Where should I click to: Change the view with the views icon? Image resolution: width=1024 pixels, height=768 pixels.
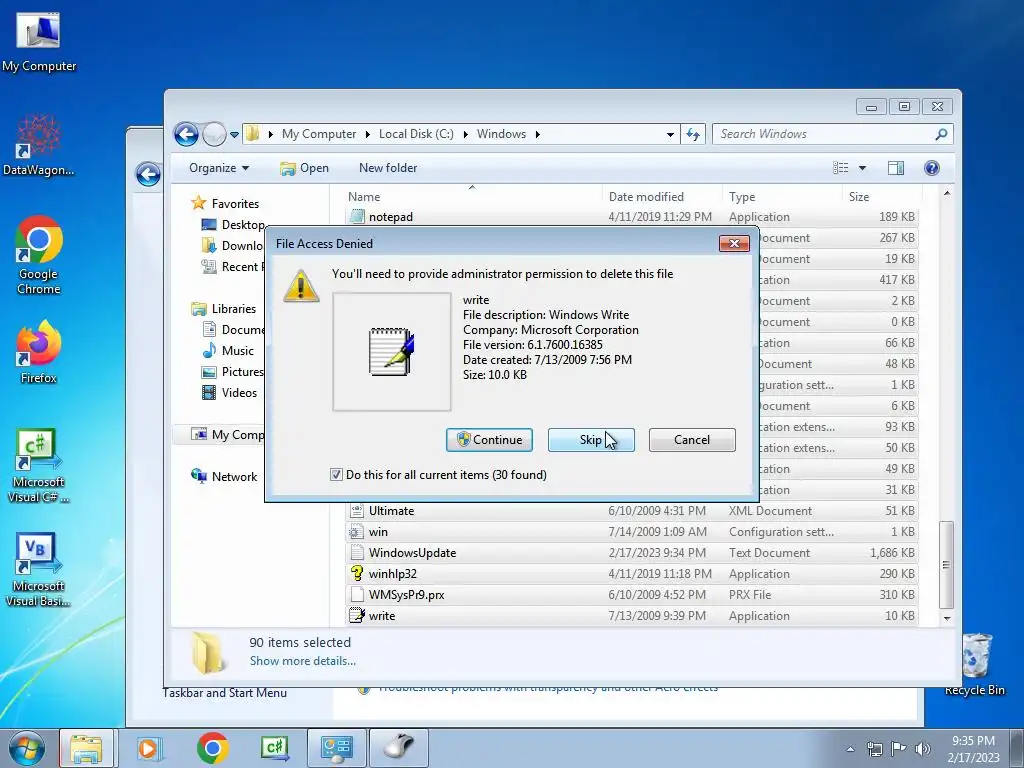[x=840, y=168]
